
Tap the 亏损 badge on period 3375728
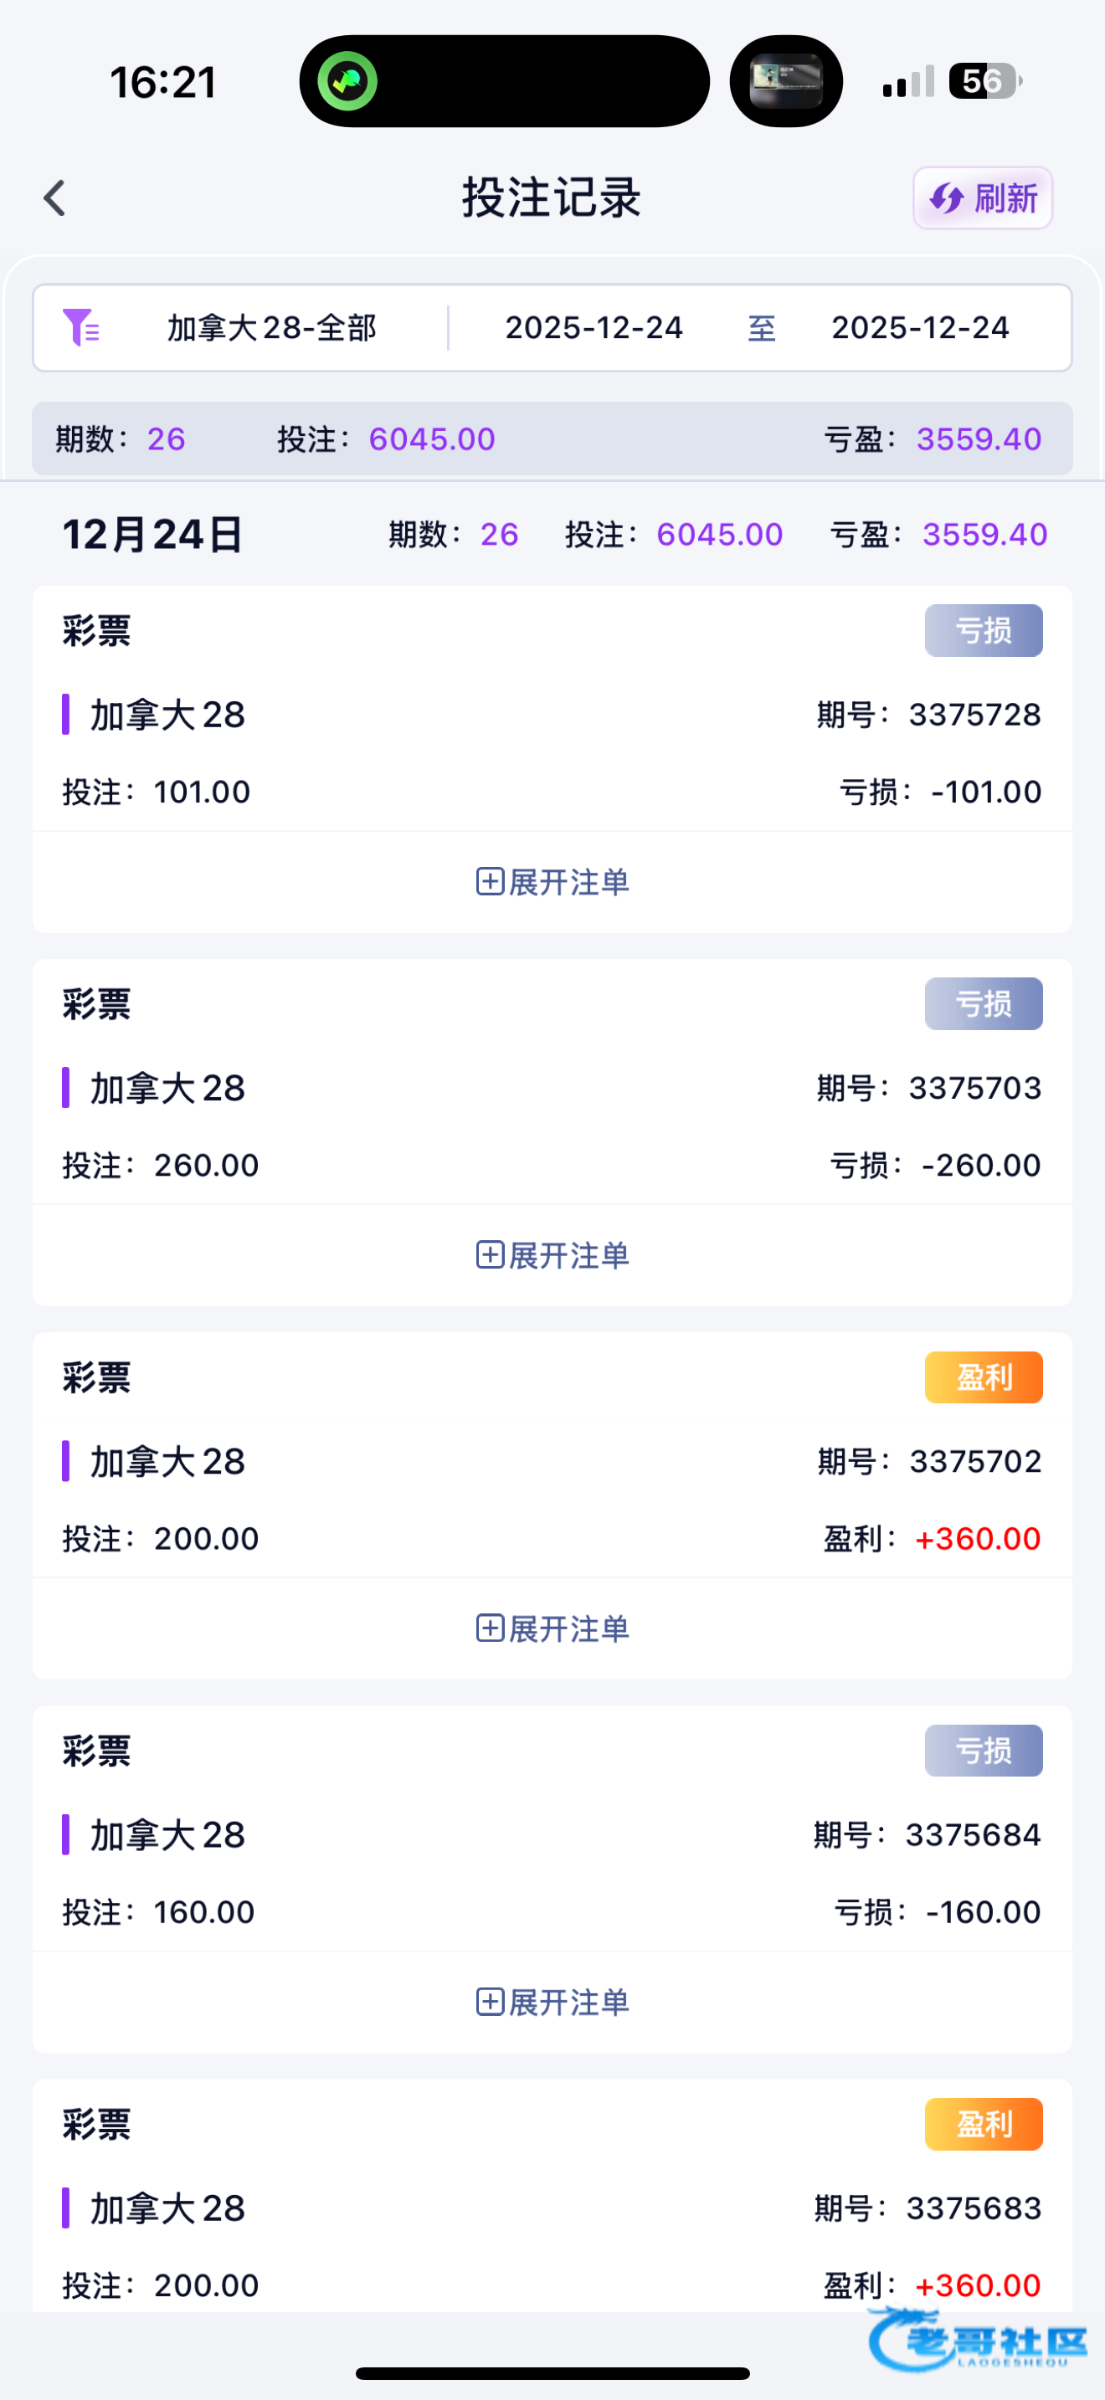[x=983, y=631]
